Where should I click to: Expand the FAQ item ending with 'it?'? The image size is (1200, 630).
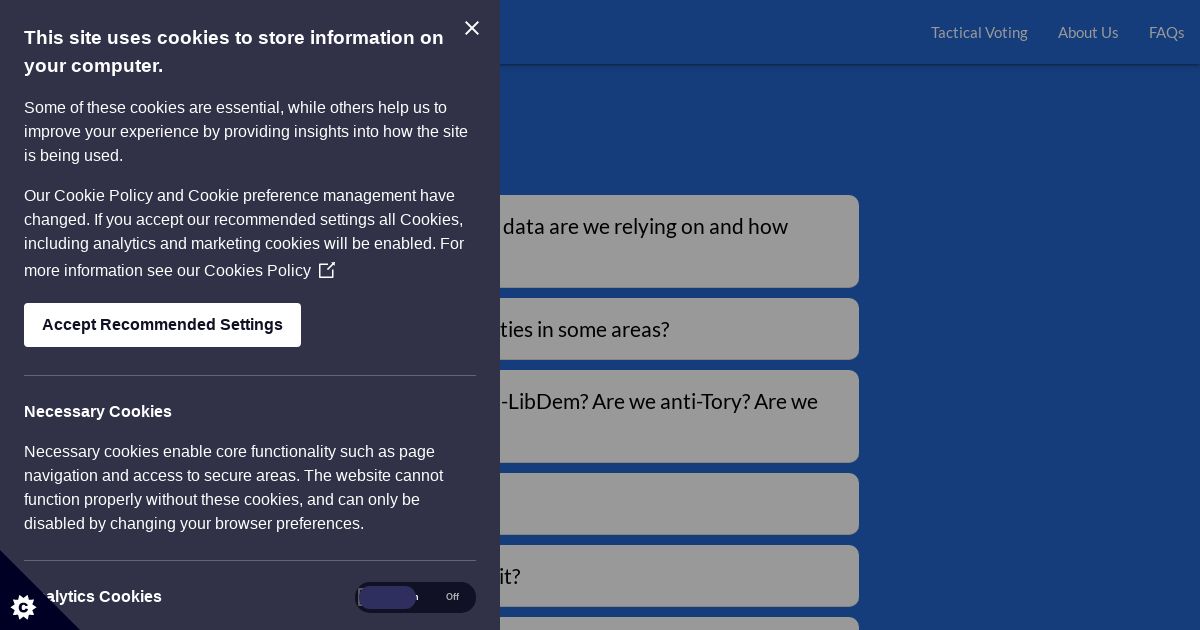pyautogui.click(x=679, y=576)
